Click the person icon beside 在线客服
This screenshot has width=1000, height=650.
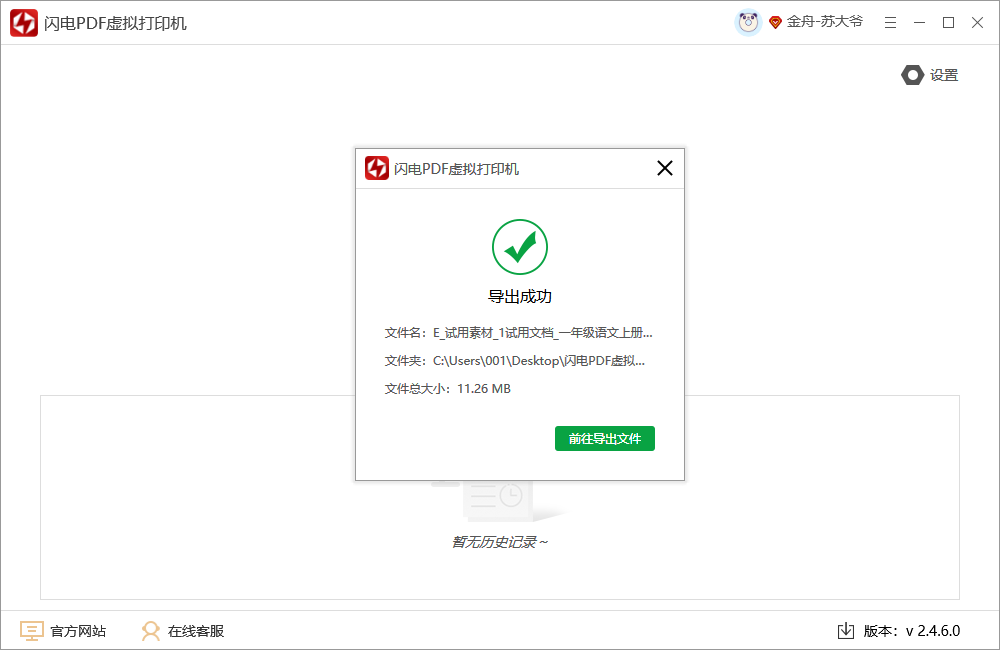point(151,632)
